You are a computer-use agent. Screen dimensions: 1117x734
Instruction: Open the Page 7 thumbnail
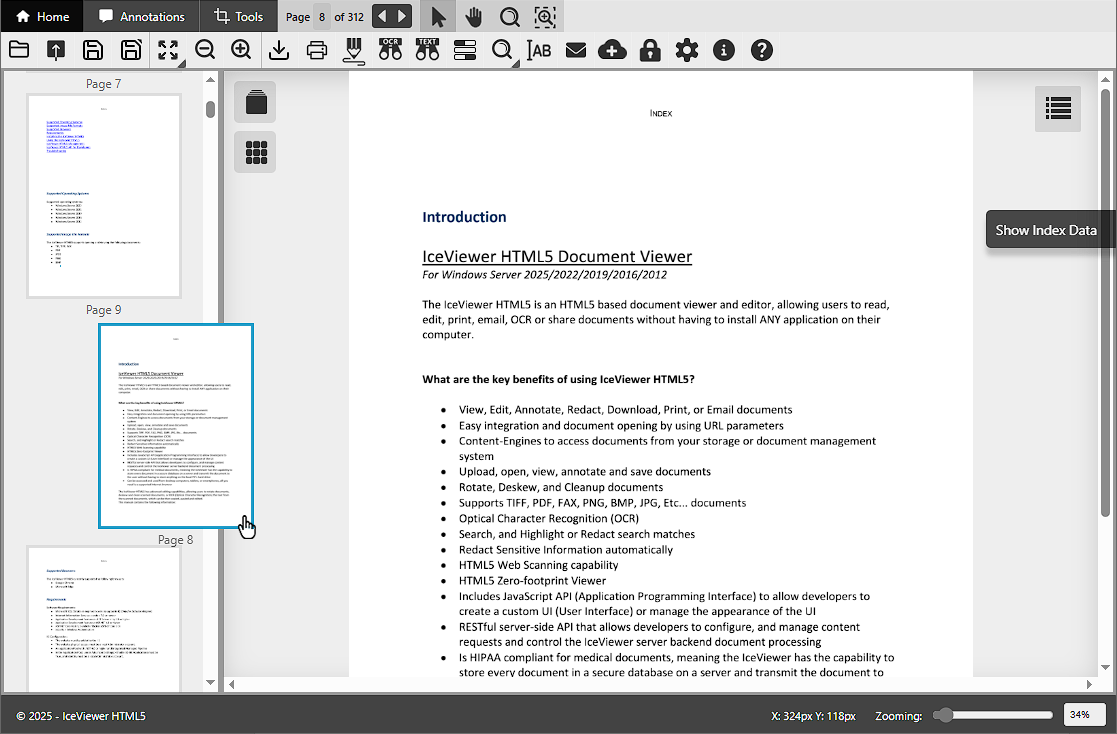pos(104,196)
